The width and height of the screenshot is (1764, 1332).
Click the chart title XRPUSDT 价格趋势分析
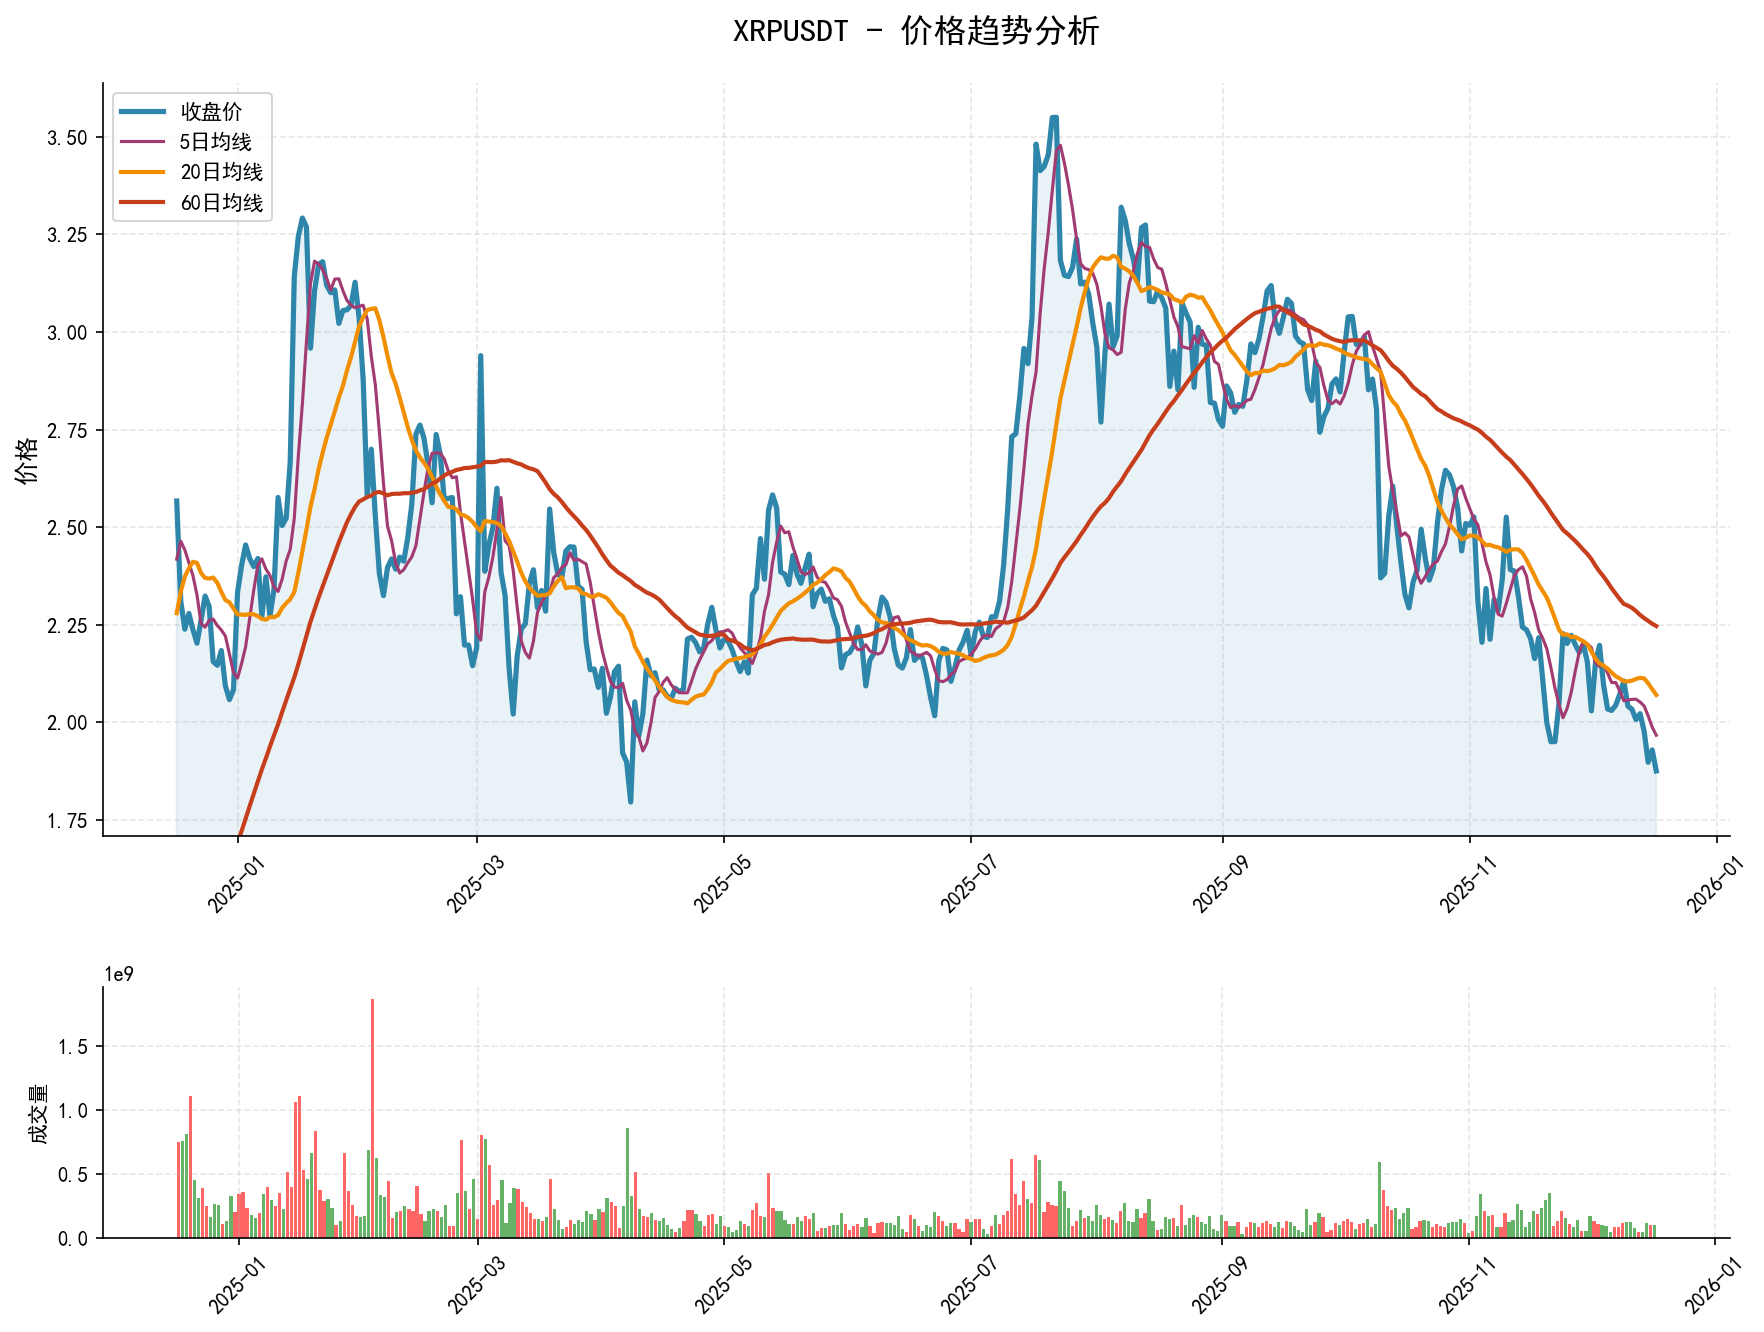915,32
